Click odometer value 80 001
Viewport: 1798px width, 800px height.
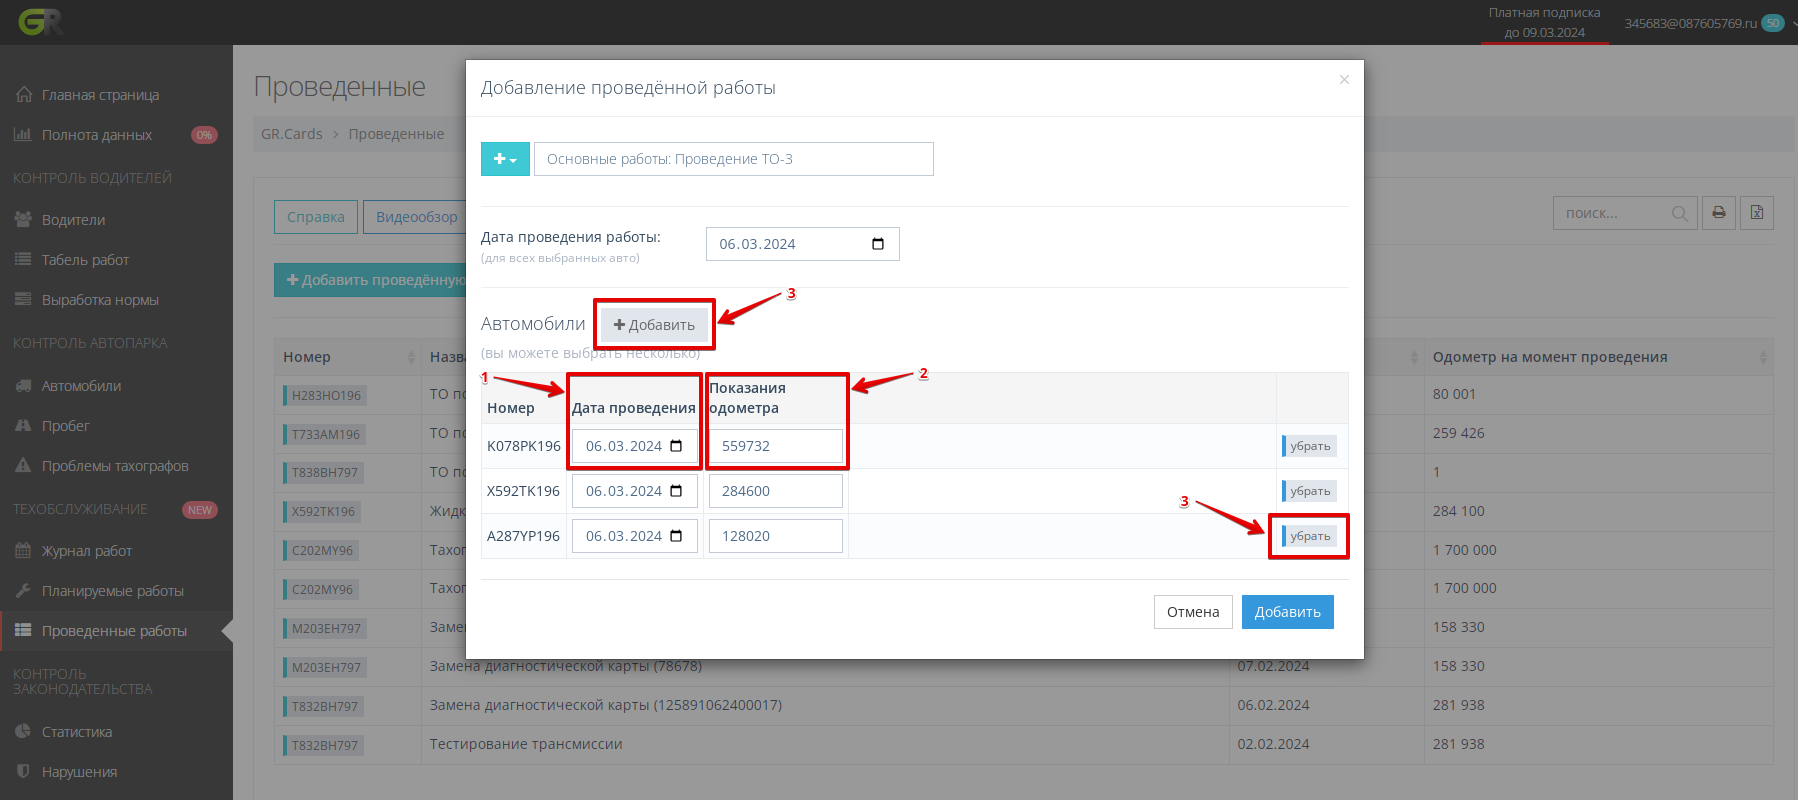[1454, 394]
